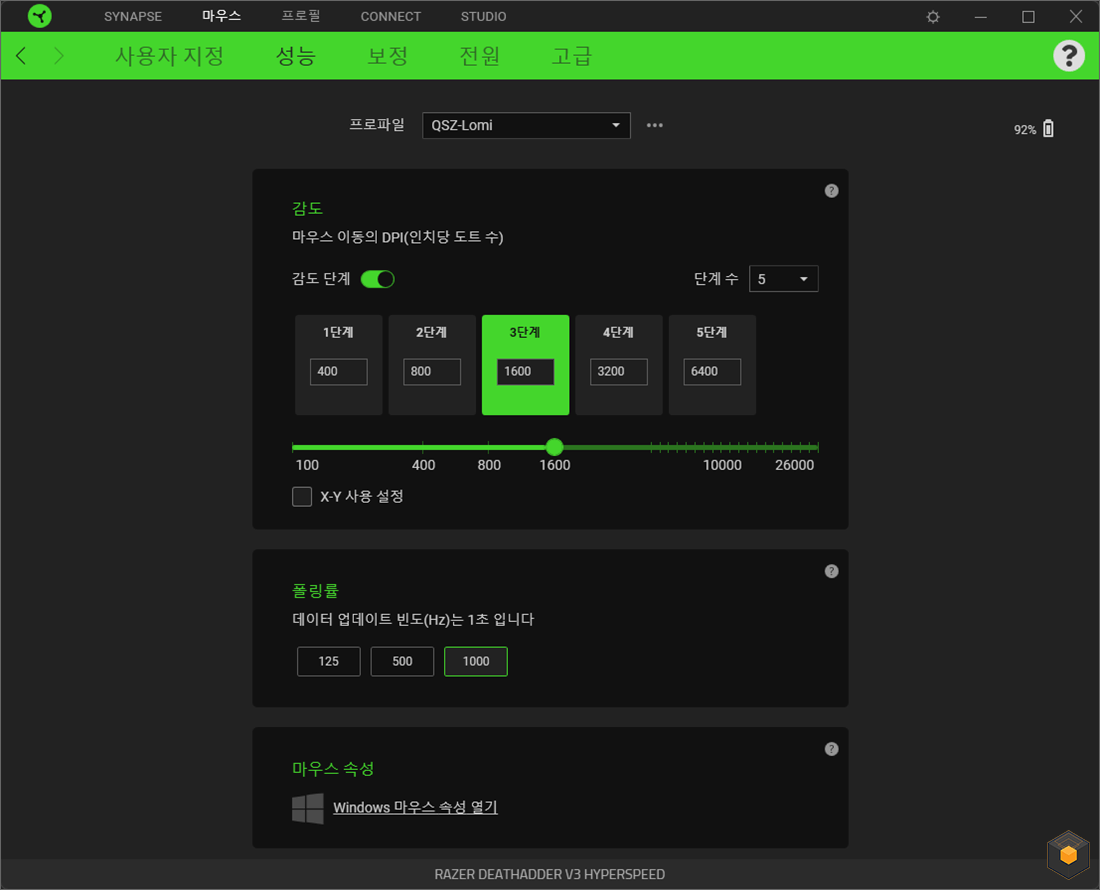This screenshot has height=890, width=1100.
Task: Click the orange hexagon cube icon
Action: (1068, 854)
